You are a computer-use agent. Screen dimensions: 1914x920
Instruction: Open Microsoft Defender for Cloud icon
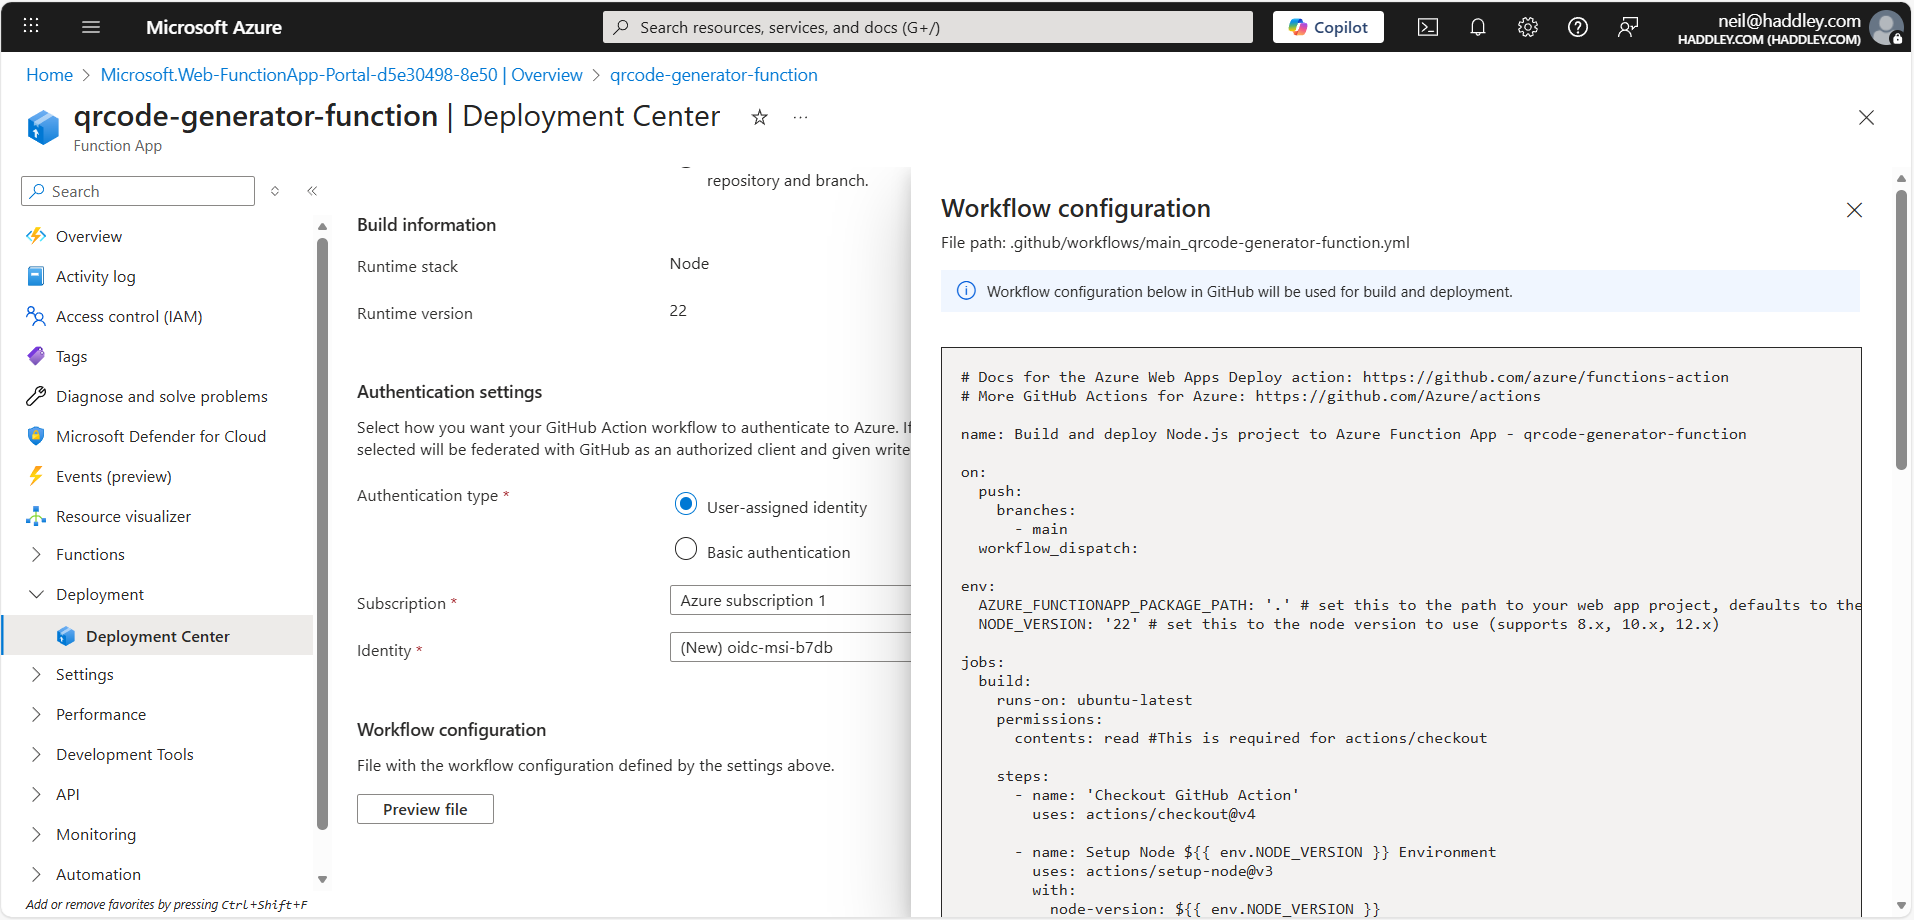coord(36,436)
